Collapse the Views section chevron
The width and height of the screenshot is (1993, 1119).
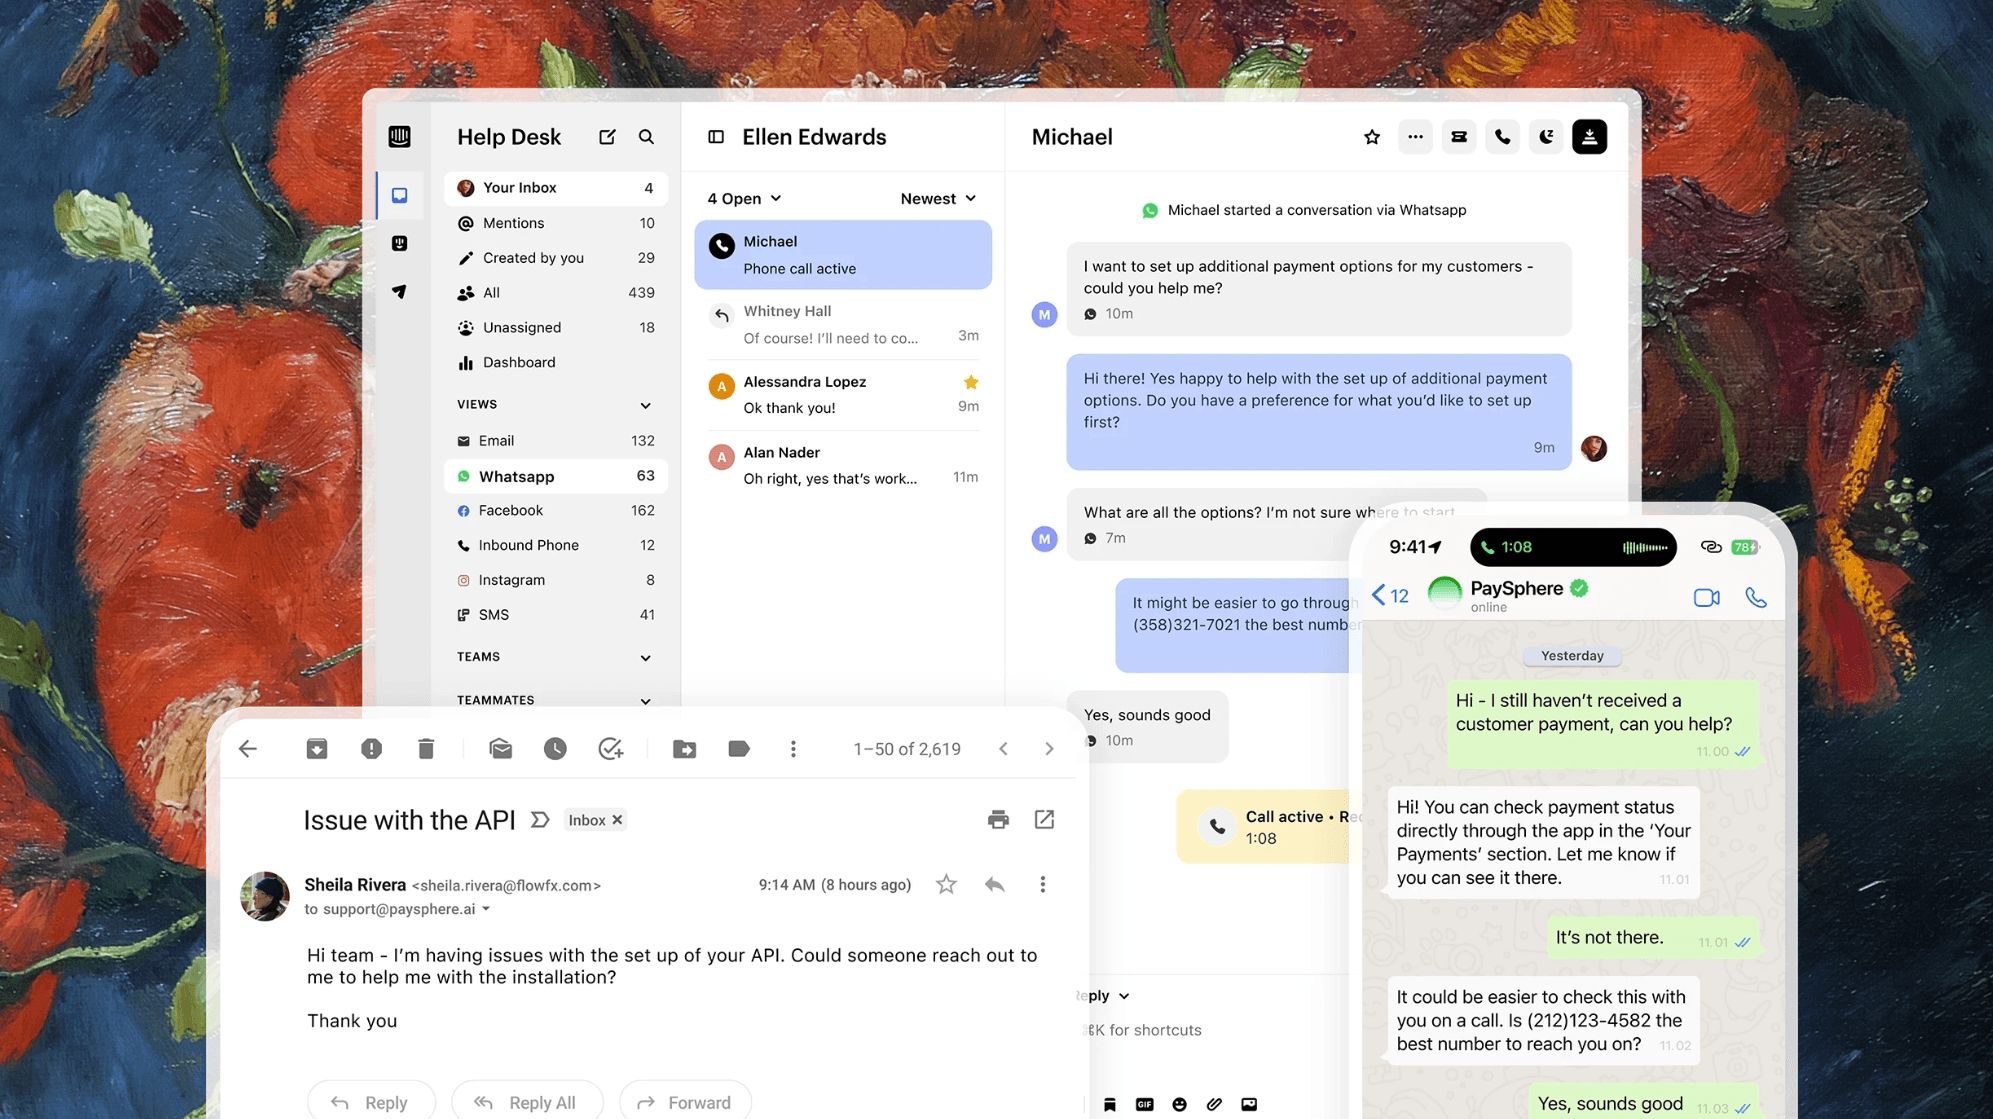click(x=645, y=405)
